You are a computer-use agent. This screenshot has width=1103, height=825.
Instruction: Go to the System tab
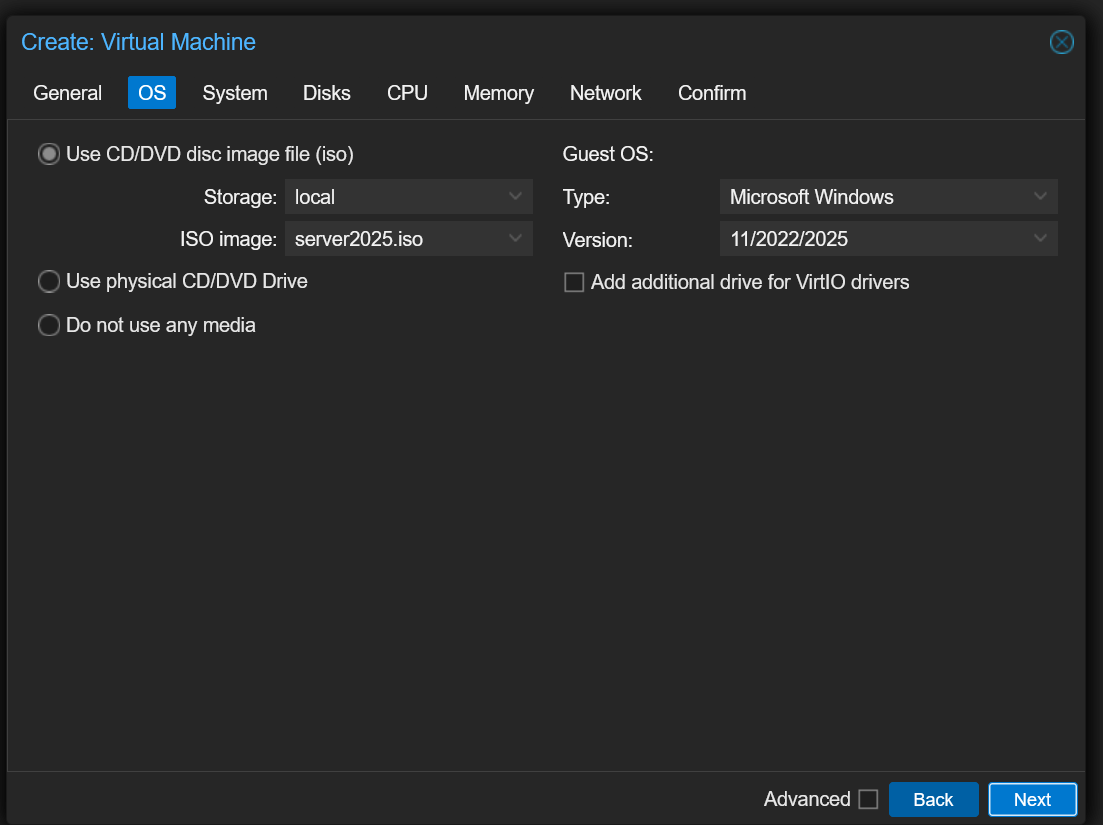click(x=235, y=93)
